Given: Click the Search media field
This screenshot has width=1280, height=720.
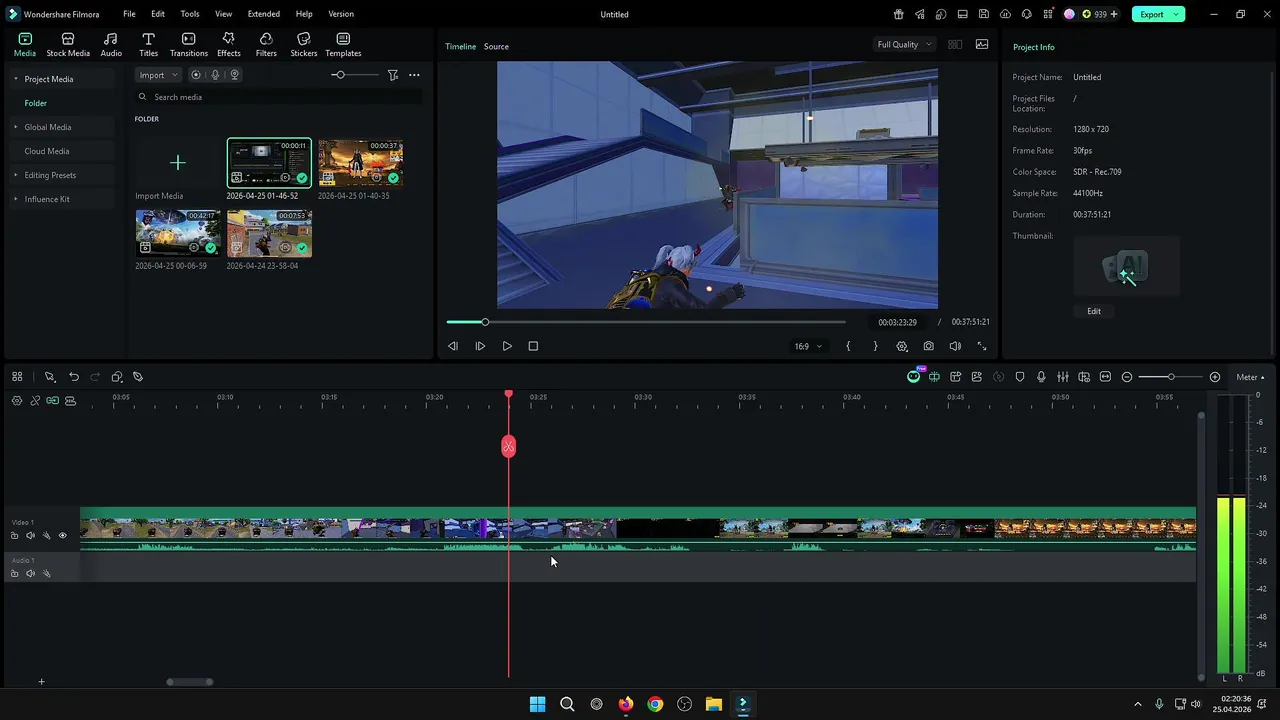Looking at the screenshot, I should [x=278, y=97].
